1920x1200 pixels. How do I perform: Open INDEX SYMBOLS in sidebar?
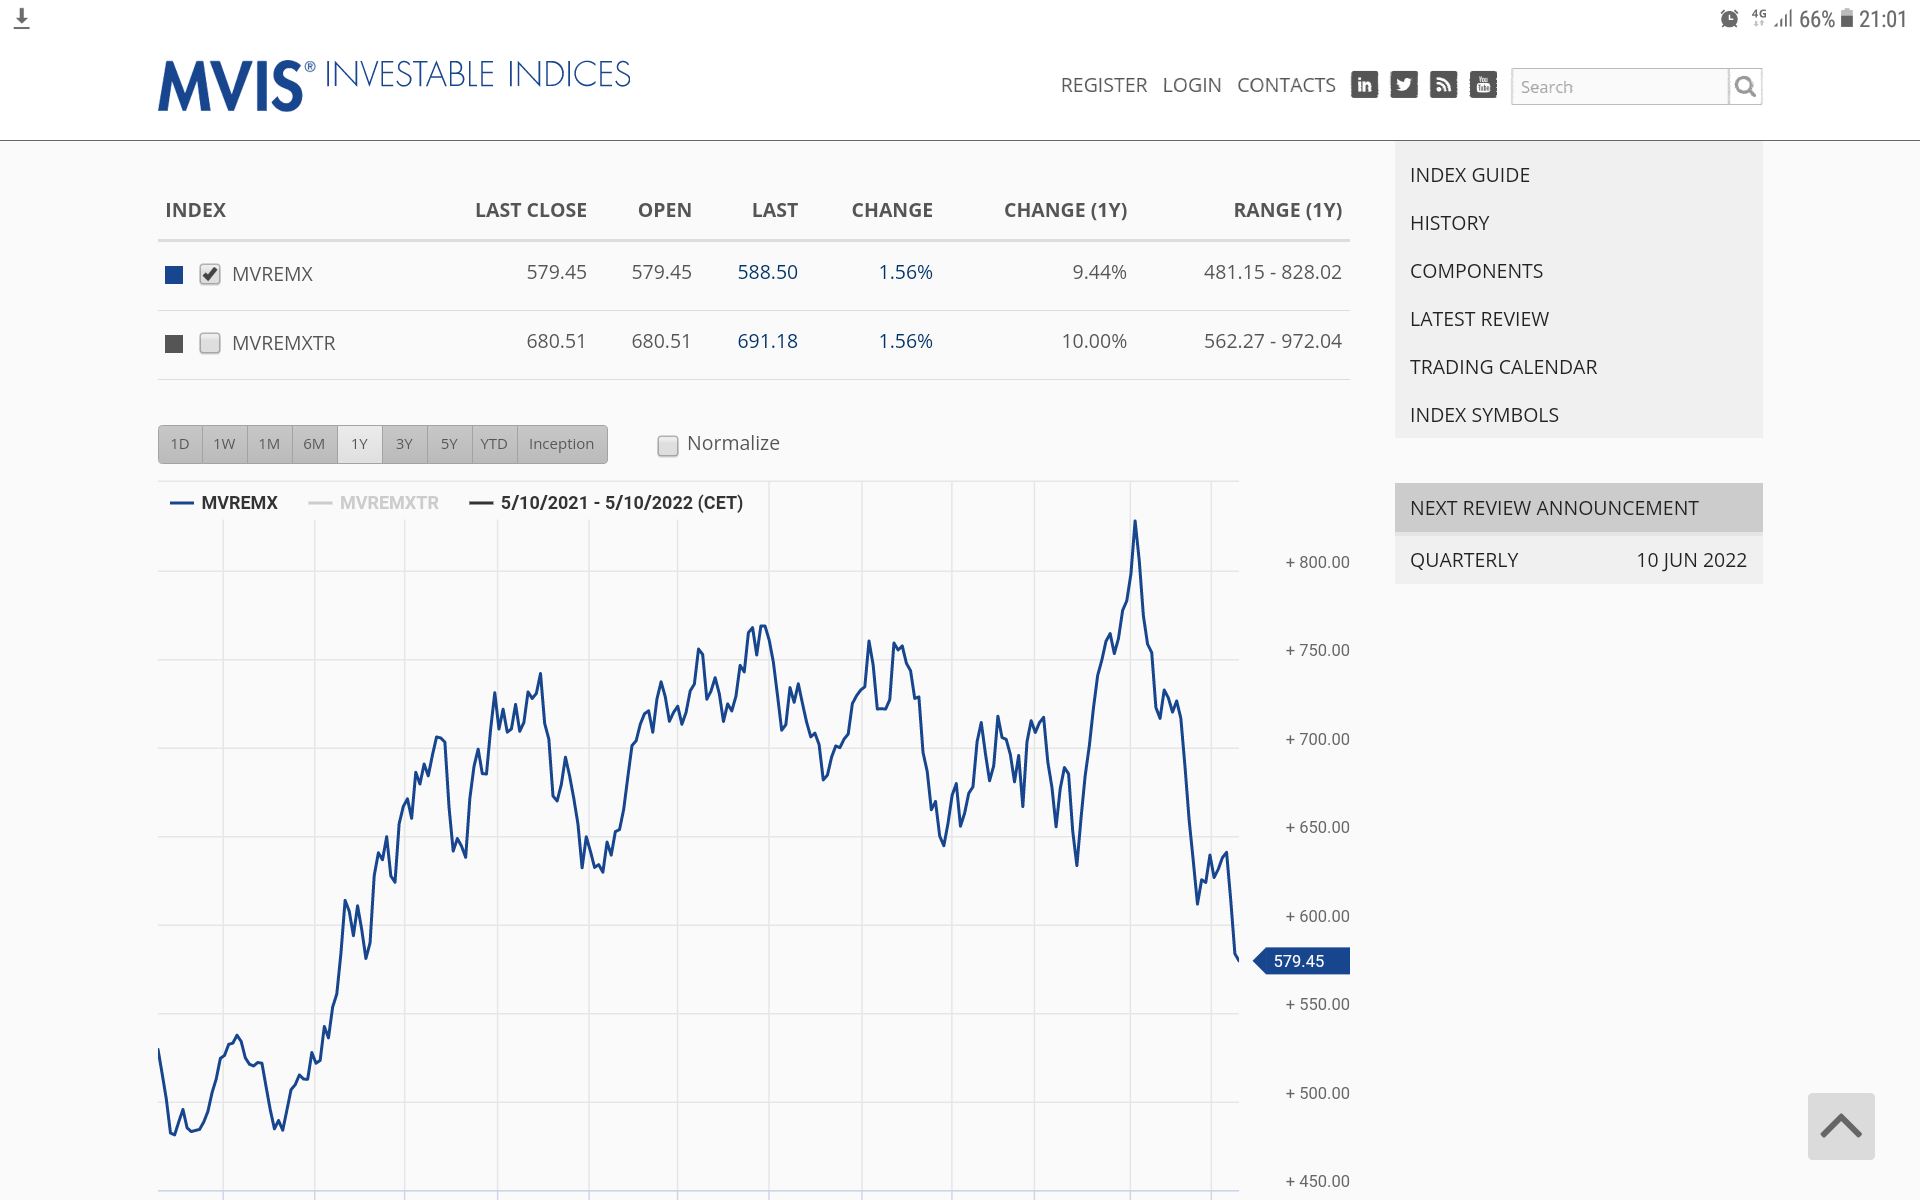point(1485,415)
